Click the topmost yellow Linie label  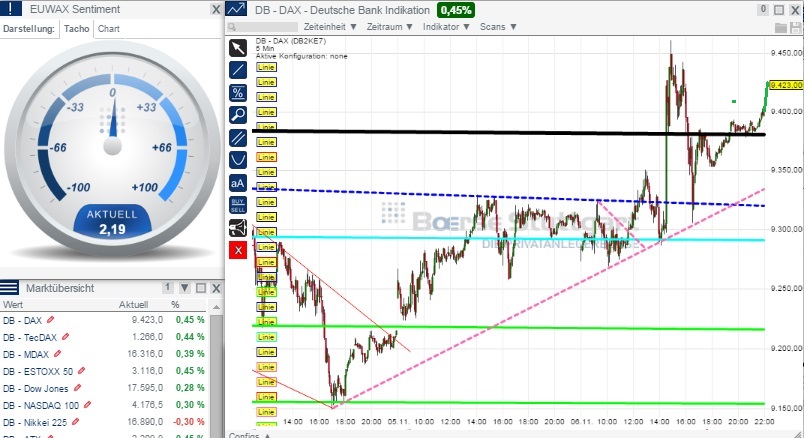tap(266, 67)
